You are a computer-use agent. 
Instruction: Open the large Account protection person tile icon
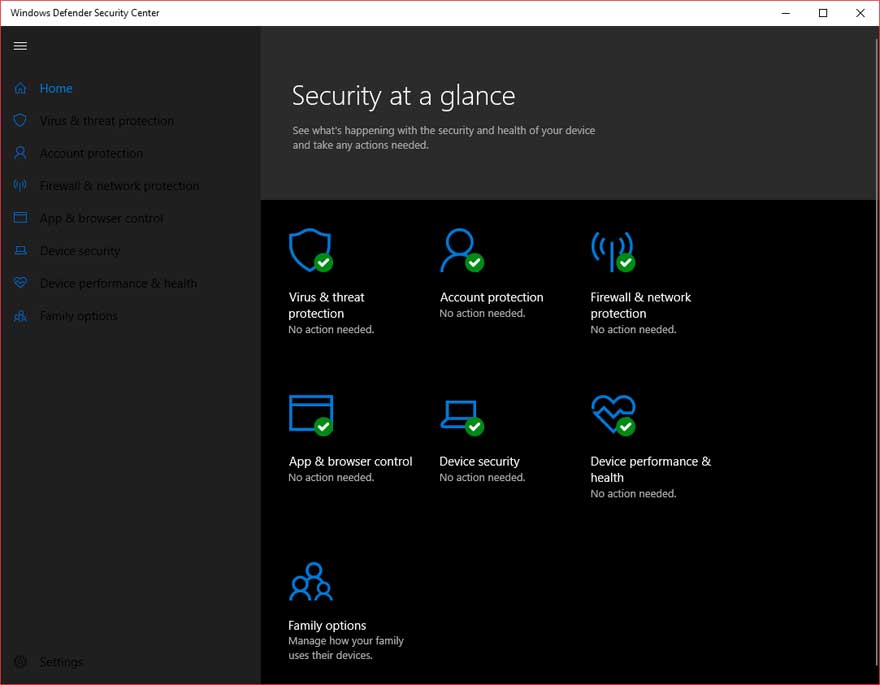[x=461, y=250]
